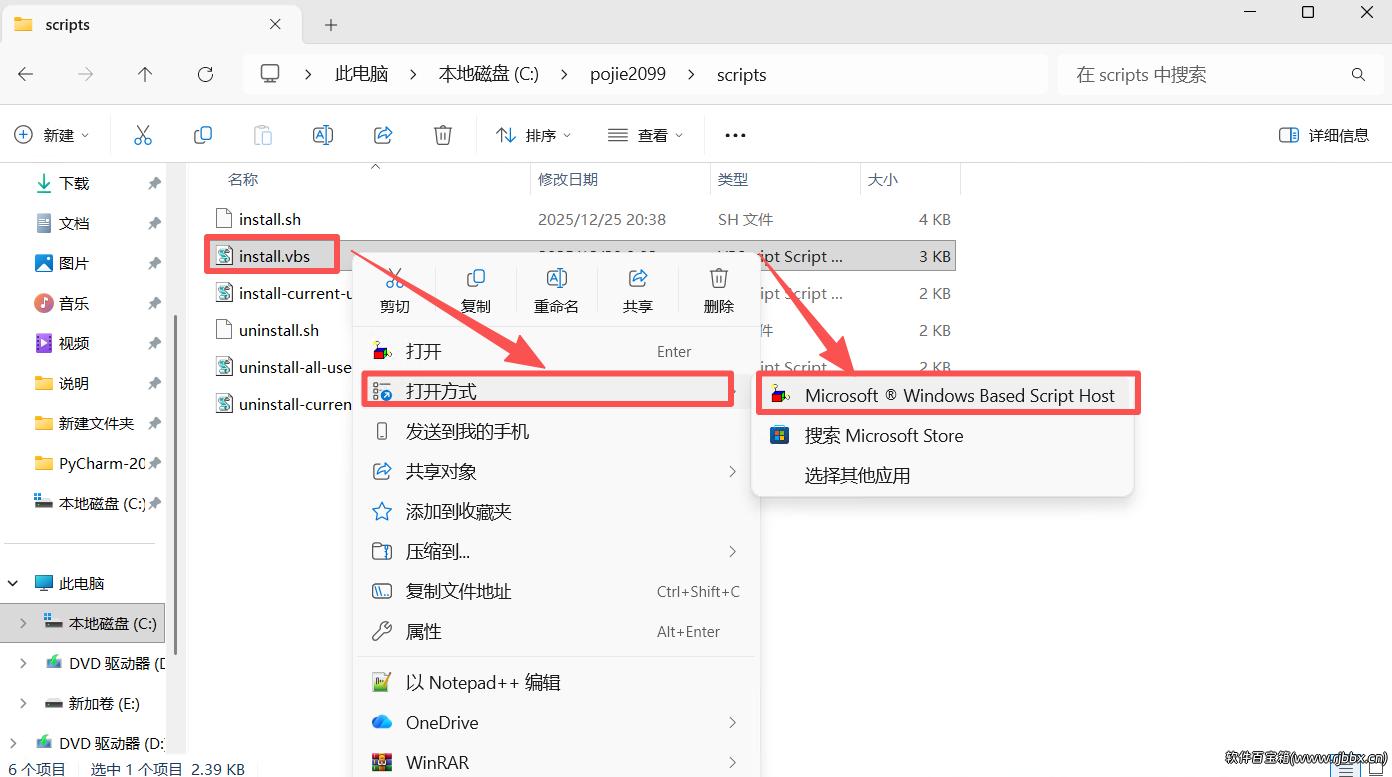Click 发送到我的手机 menu entry
Image resolution: width=1392 pixels, height=777 pixels.
pyautogui.click(x=556, y=431)
